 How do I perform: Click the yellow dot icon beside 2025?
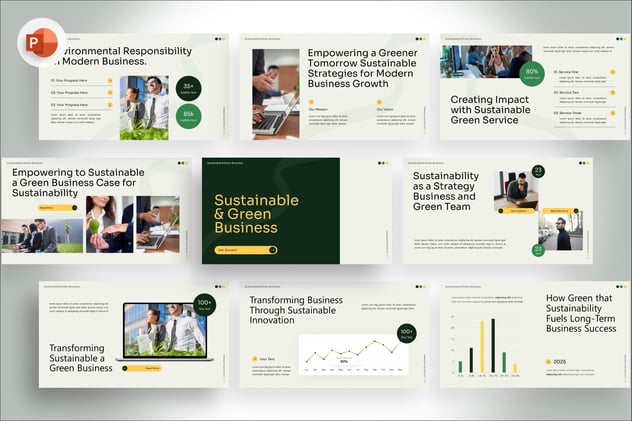tap(549, 362)
